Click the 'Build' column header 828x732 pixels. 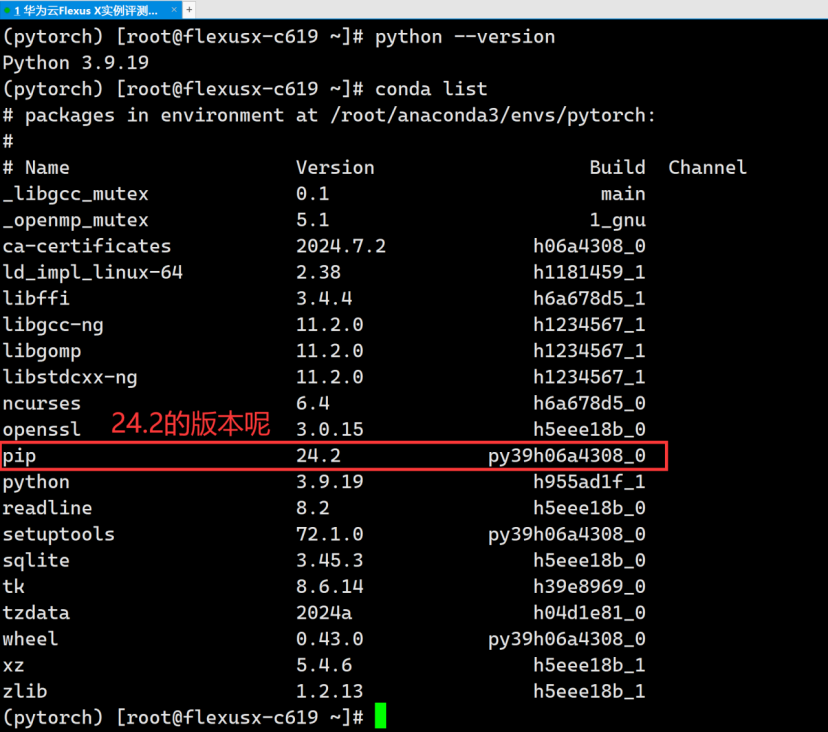617,167
